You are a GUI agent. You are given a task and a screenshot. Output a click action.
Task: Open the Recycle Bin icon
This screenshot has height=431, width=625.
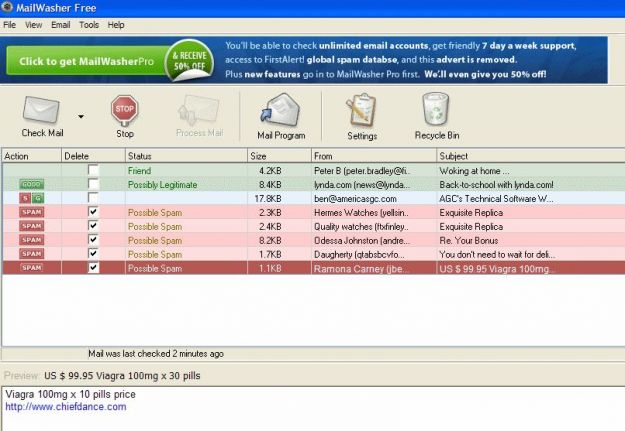coord(436,109)
